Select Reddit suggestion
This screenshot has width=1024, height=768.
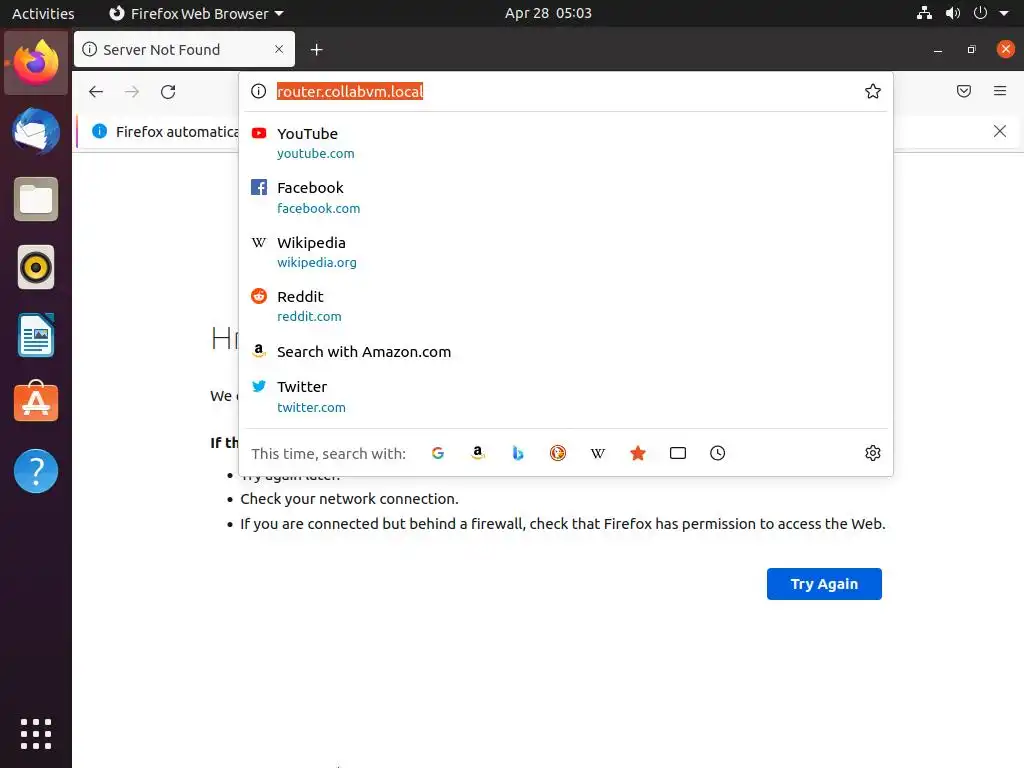coord(566,306)
